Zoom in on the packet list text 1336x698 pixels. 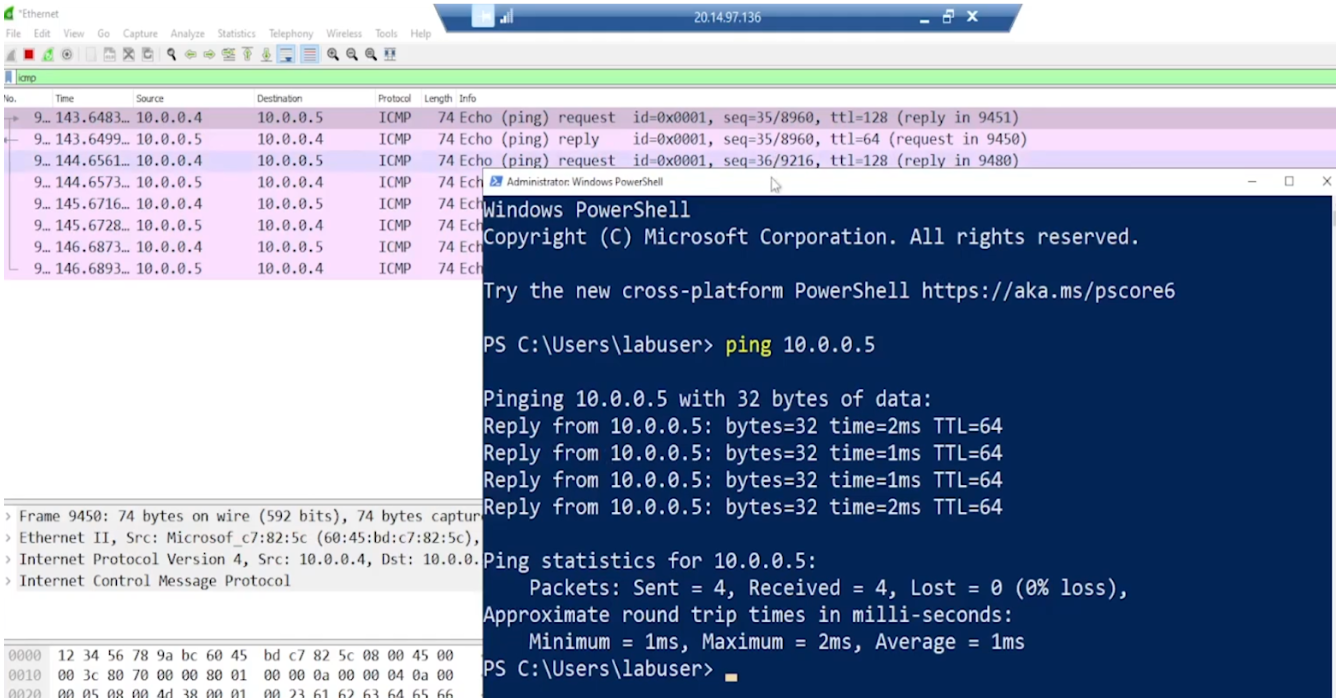[x=332, y=54]
